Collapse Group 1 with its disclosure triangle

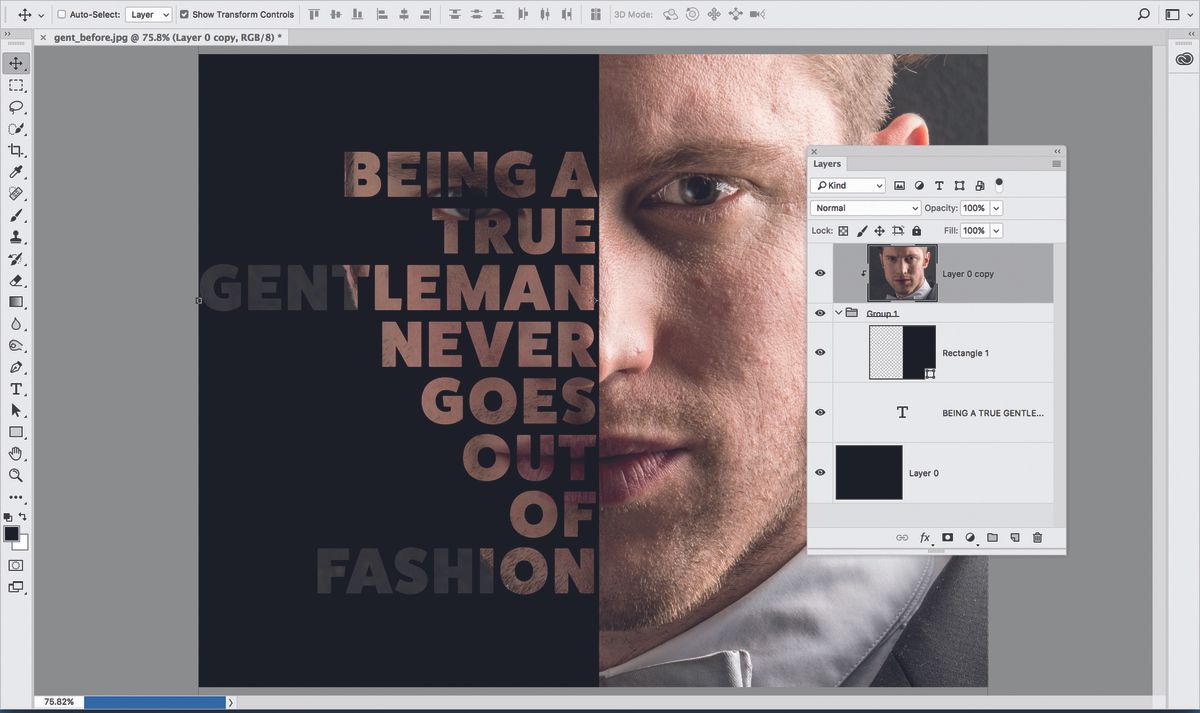coord(837,313)
